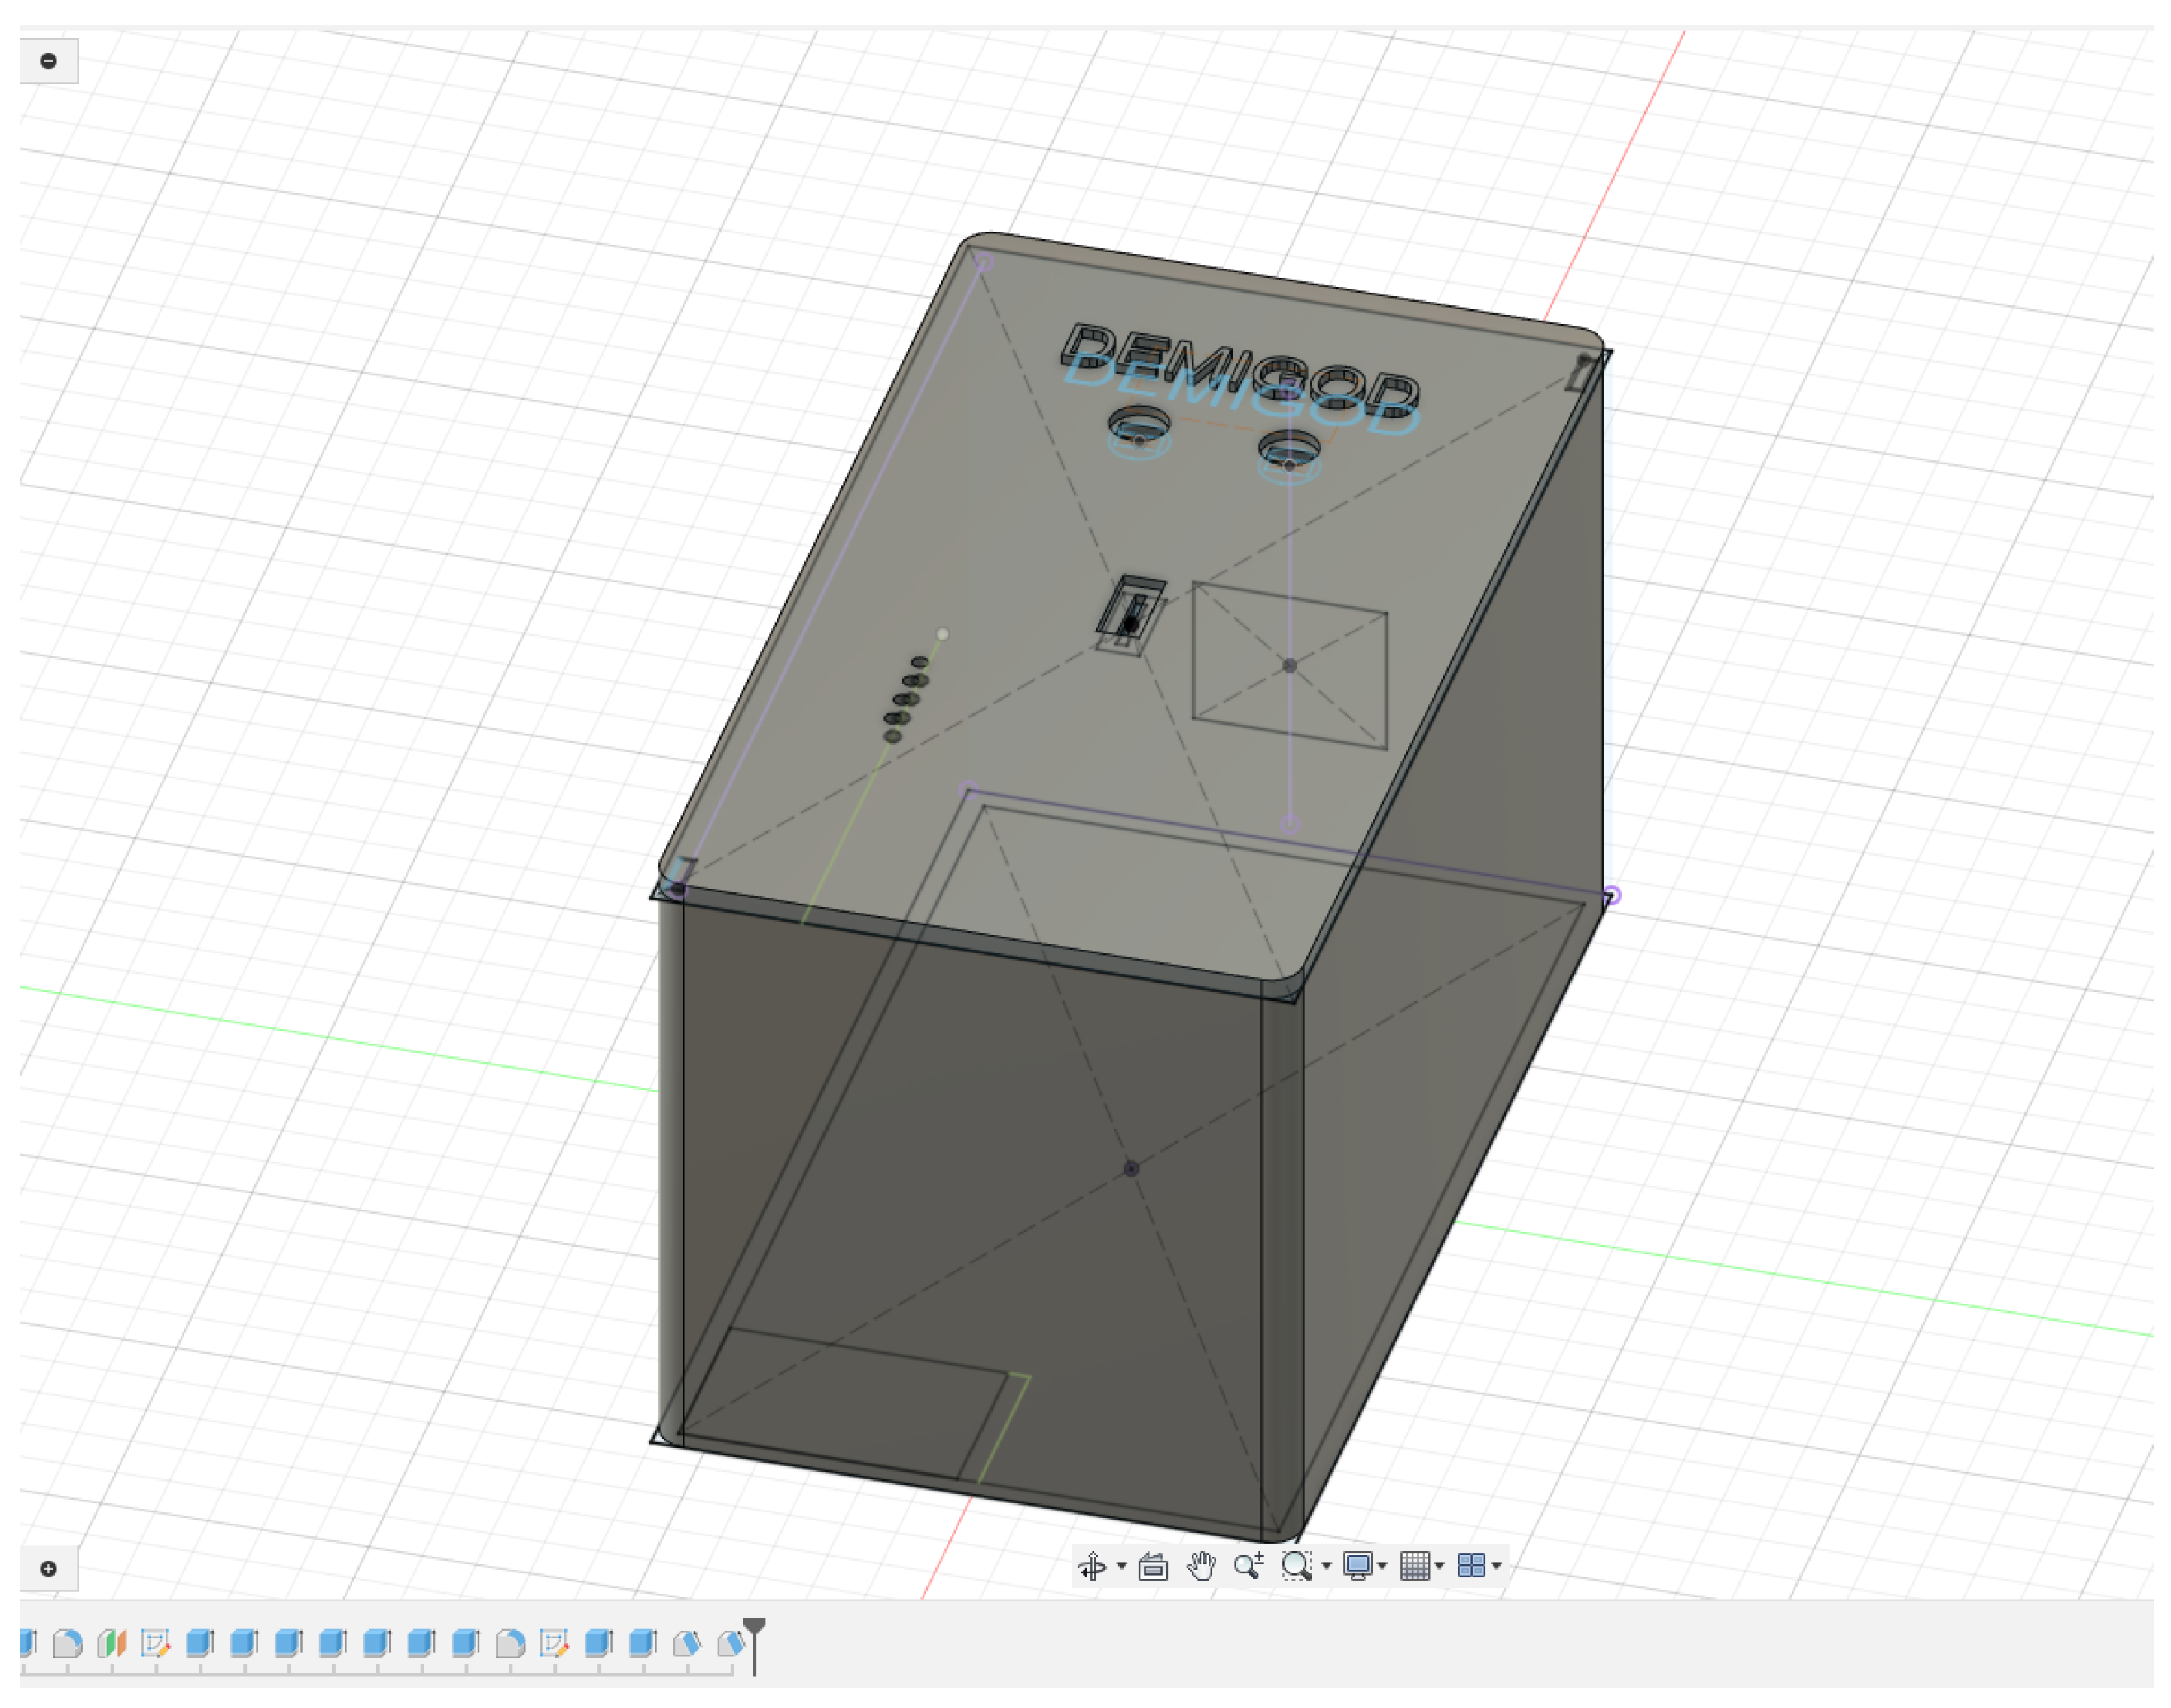The width and height of the screenshot is (2171, 1708).
Task: Click the Viewports four-pane icon
Action: pos(1471,1566)
